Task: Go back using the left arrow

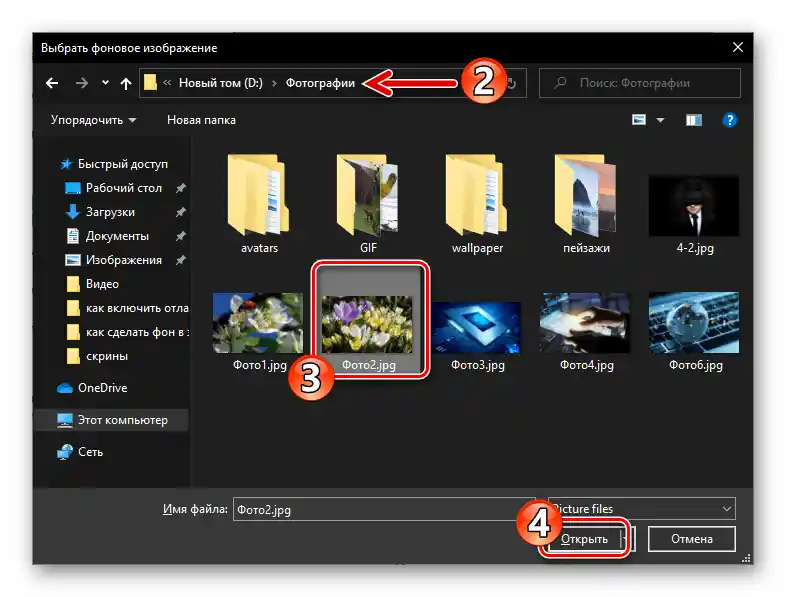Action: [x=52, y=83]
